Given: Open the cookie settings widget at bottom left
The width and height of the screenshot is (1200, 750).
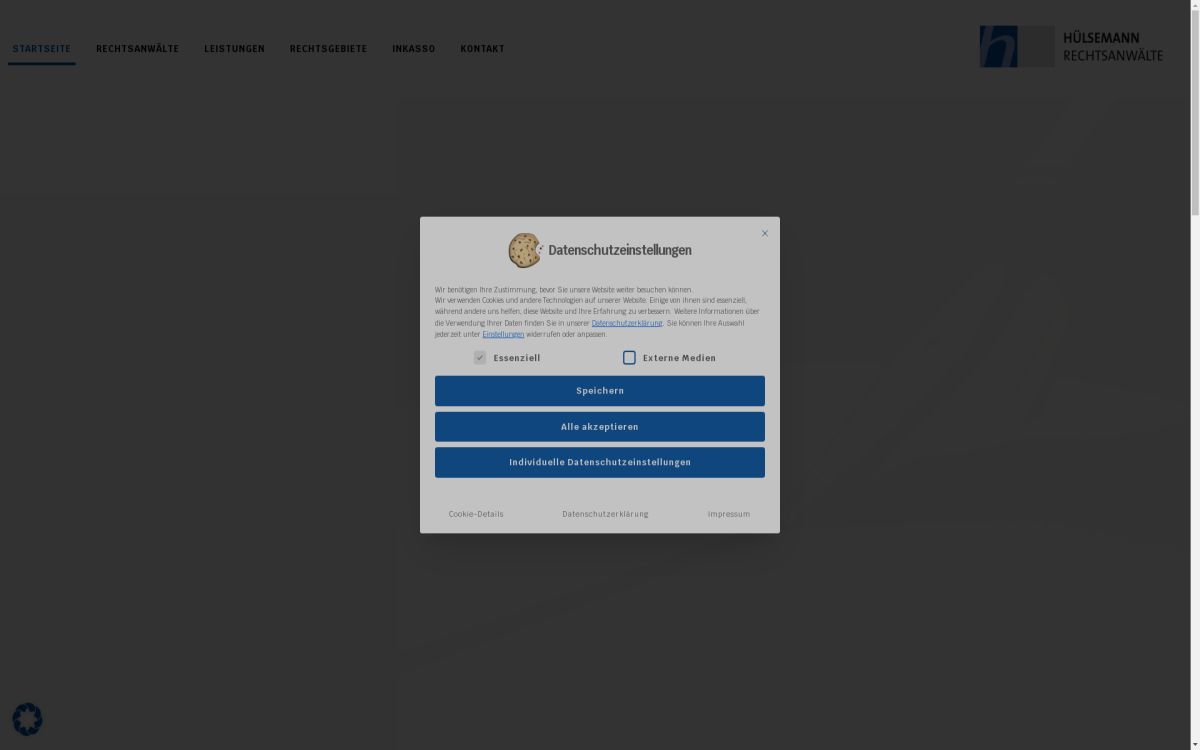Looking at the screenshot, I should coord(27,719).
